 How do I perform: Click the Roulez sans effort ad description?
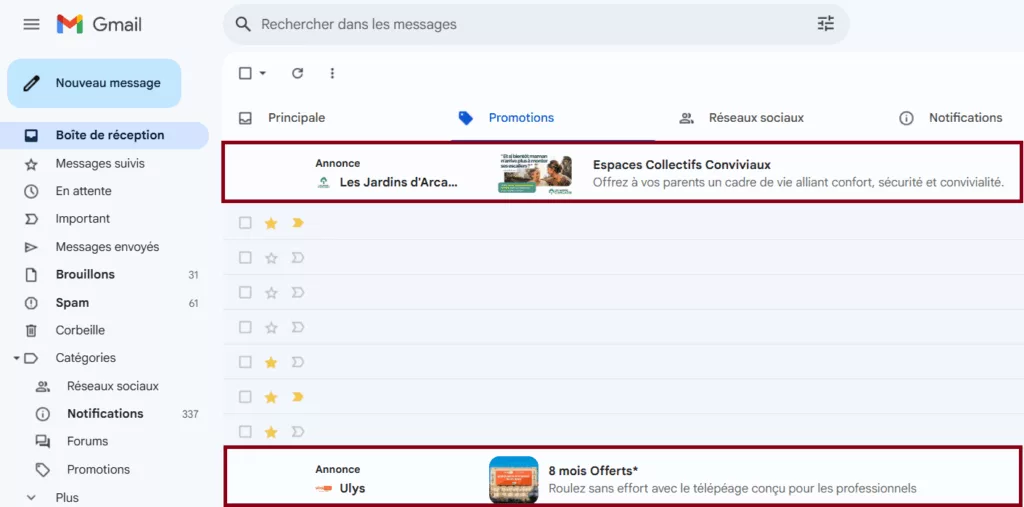click(x=733, y=488)
